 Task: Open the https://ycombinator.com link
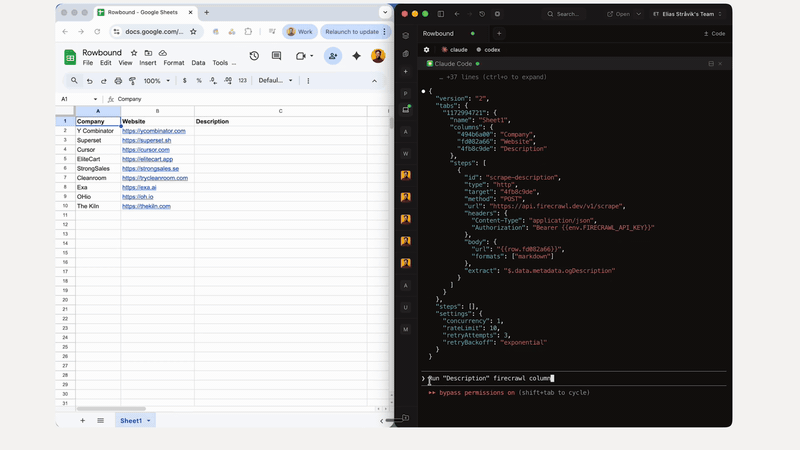(154, 131)
